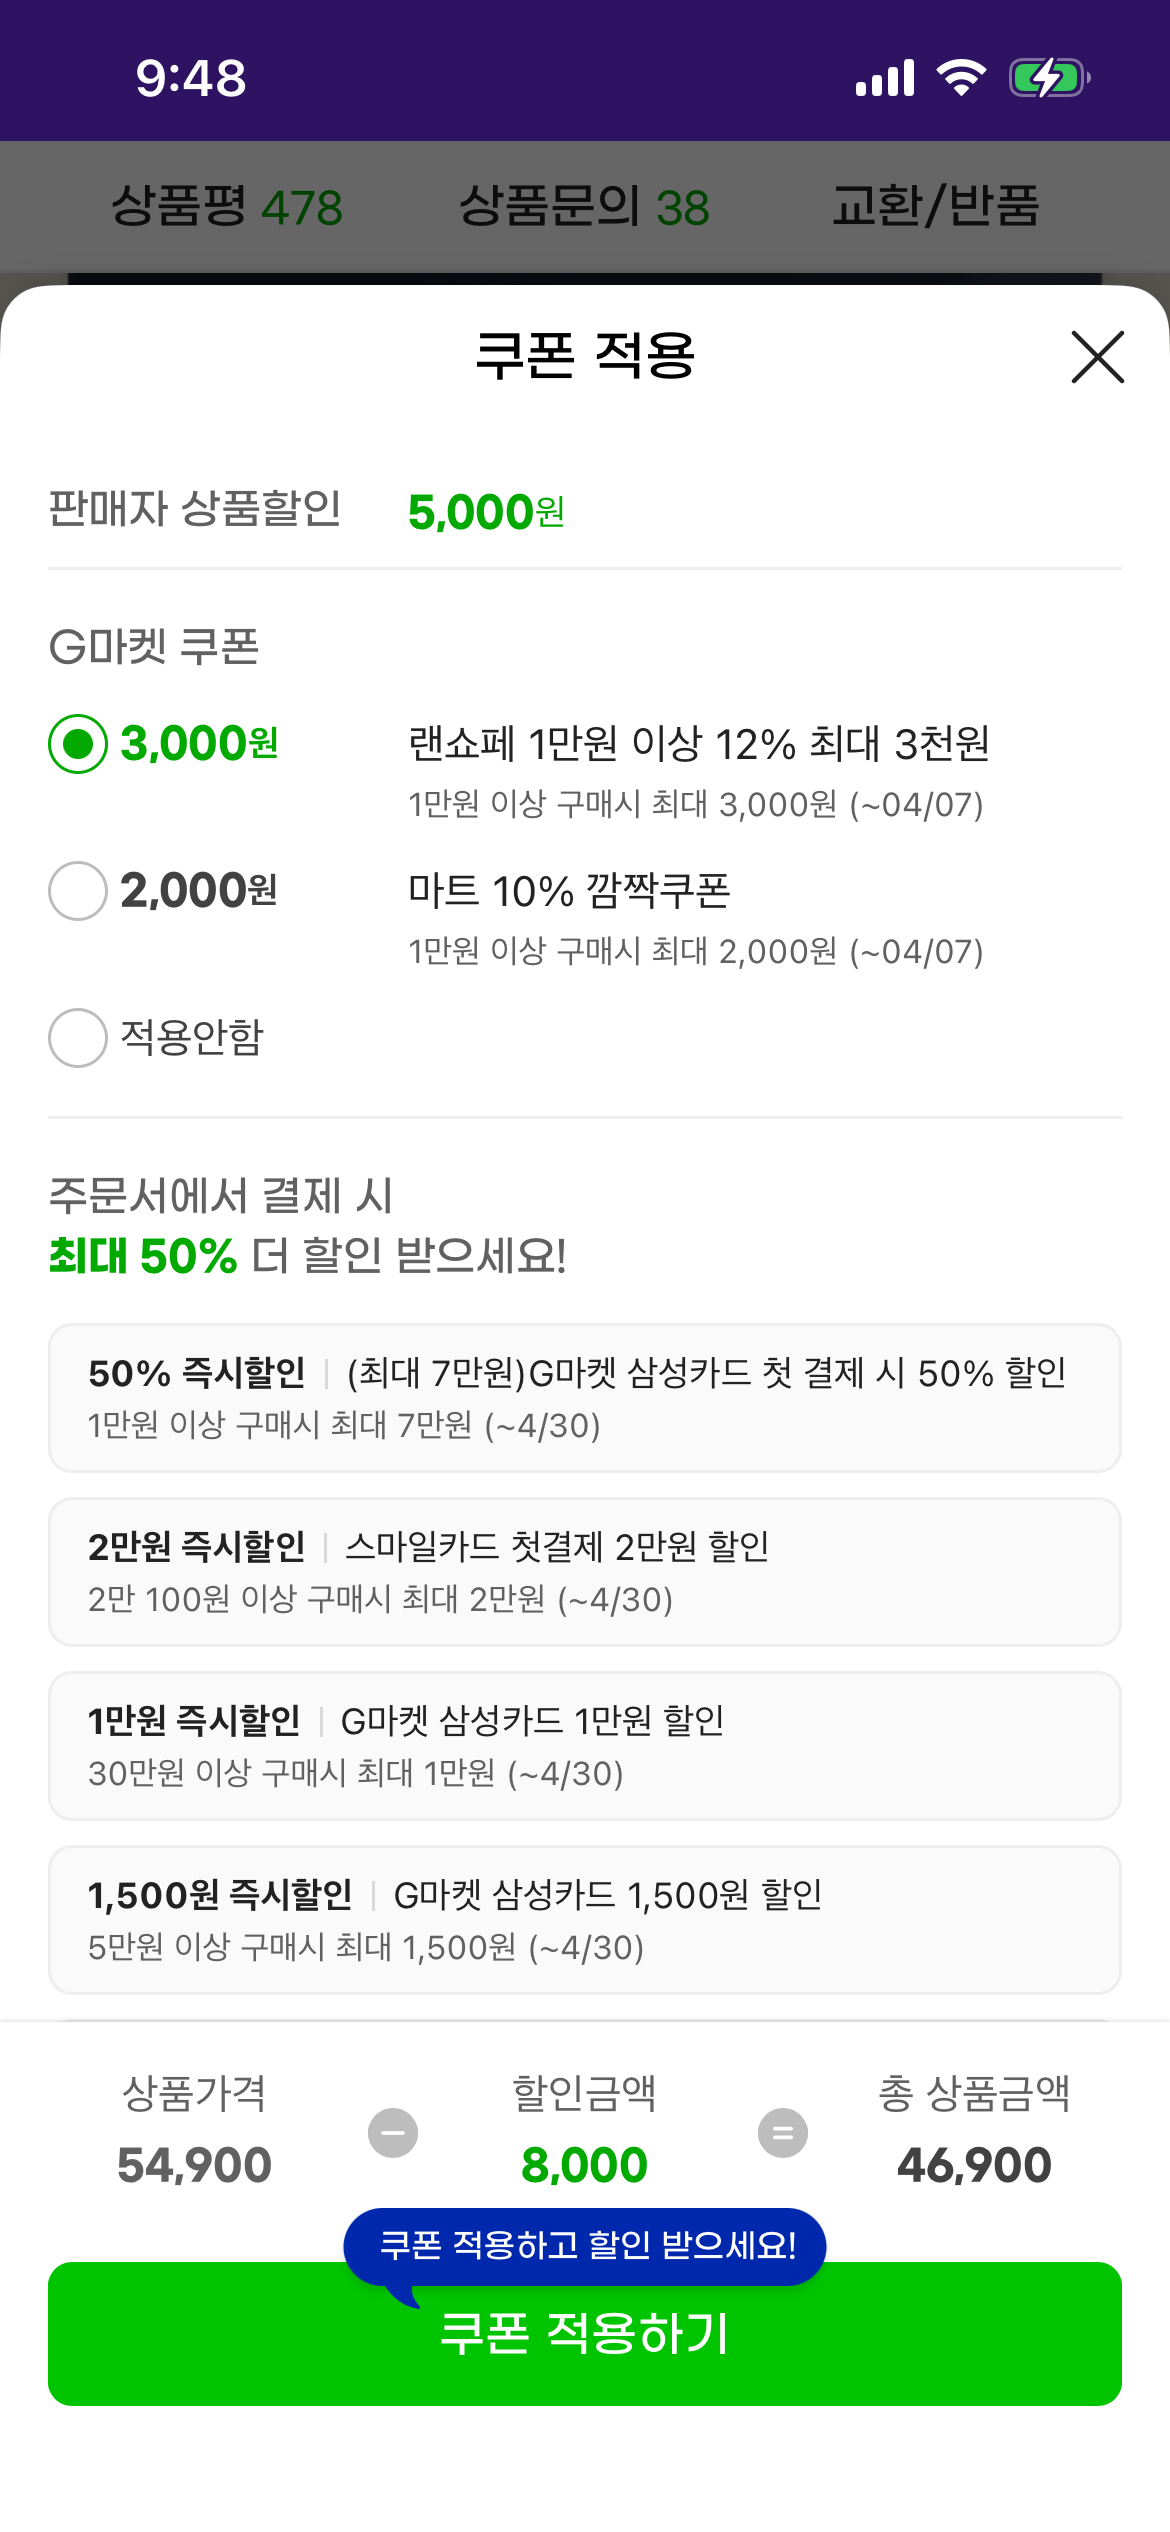
Task: Tap the battery charging icon
Action: 1048,77
